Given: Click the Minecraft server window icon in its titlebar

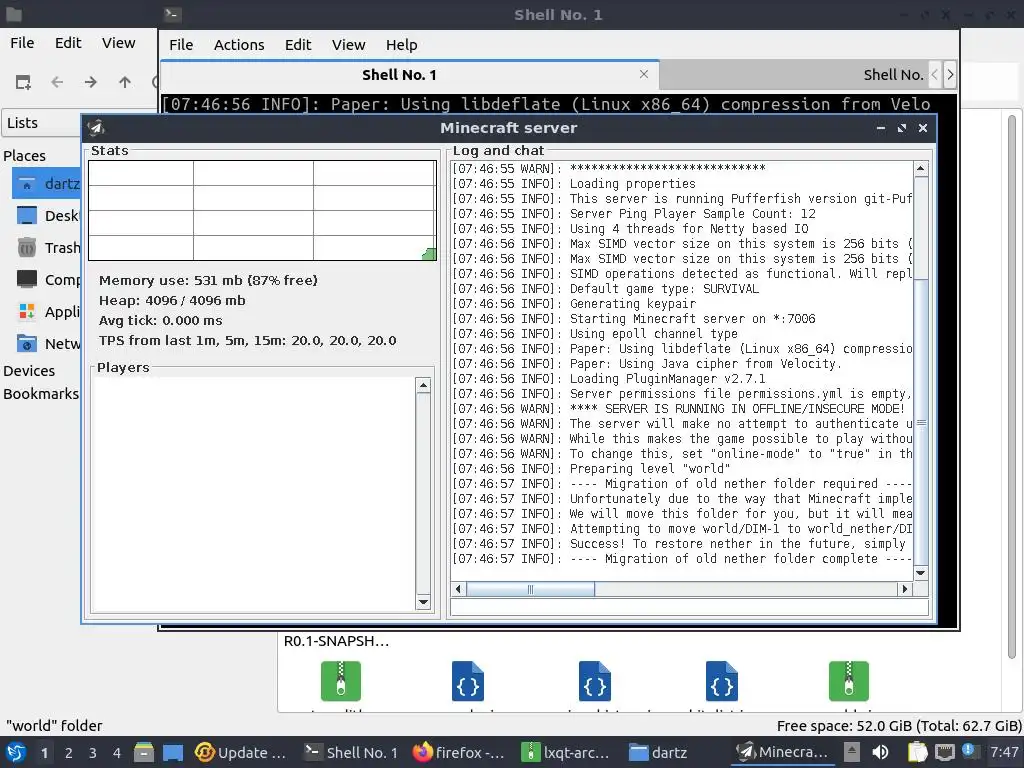Looking at the screenshot, I should coord(97,128).
